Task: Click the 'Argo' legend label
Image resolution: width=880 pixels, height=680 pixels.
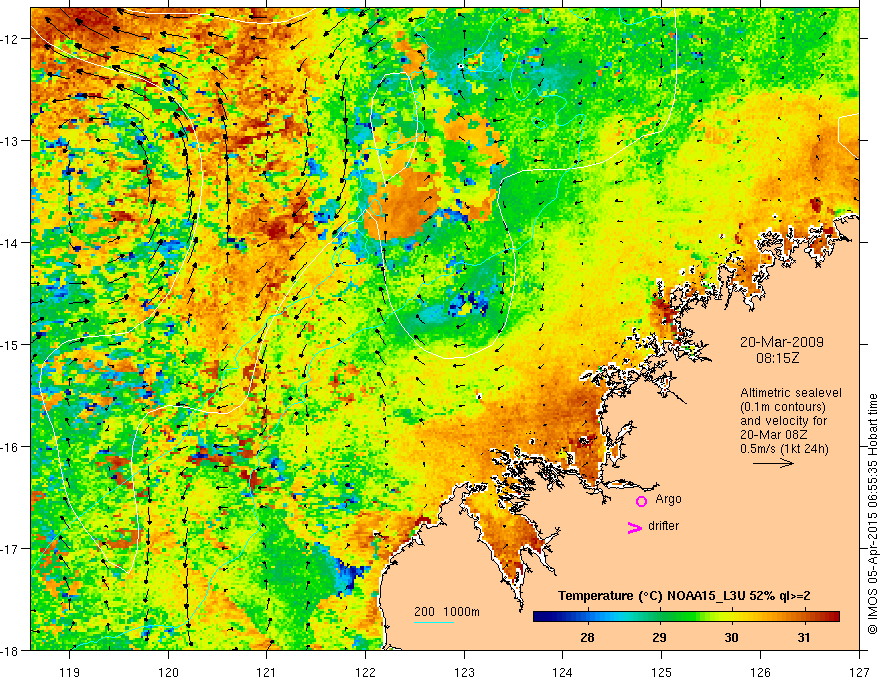Action: [x=668, y=499]
